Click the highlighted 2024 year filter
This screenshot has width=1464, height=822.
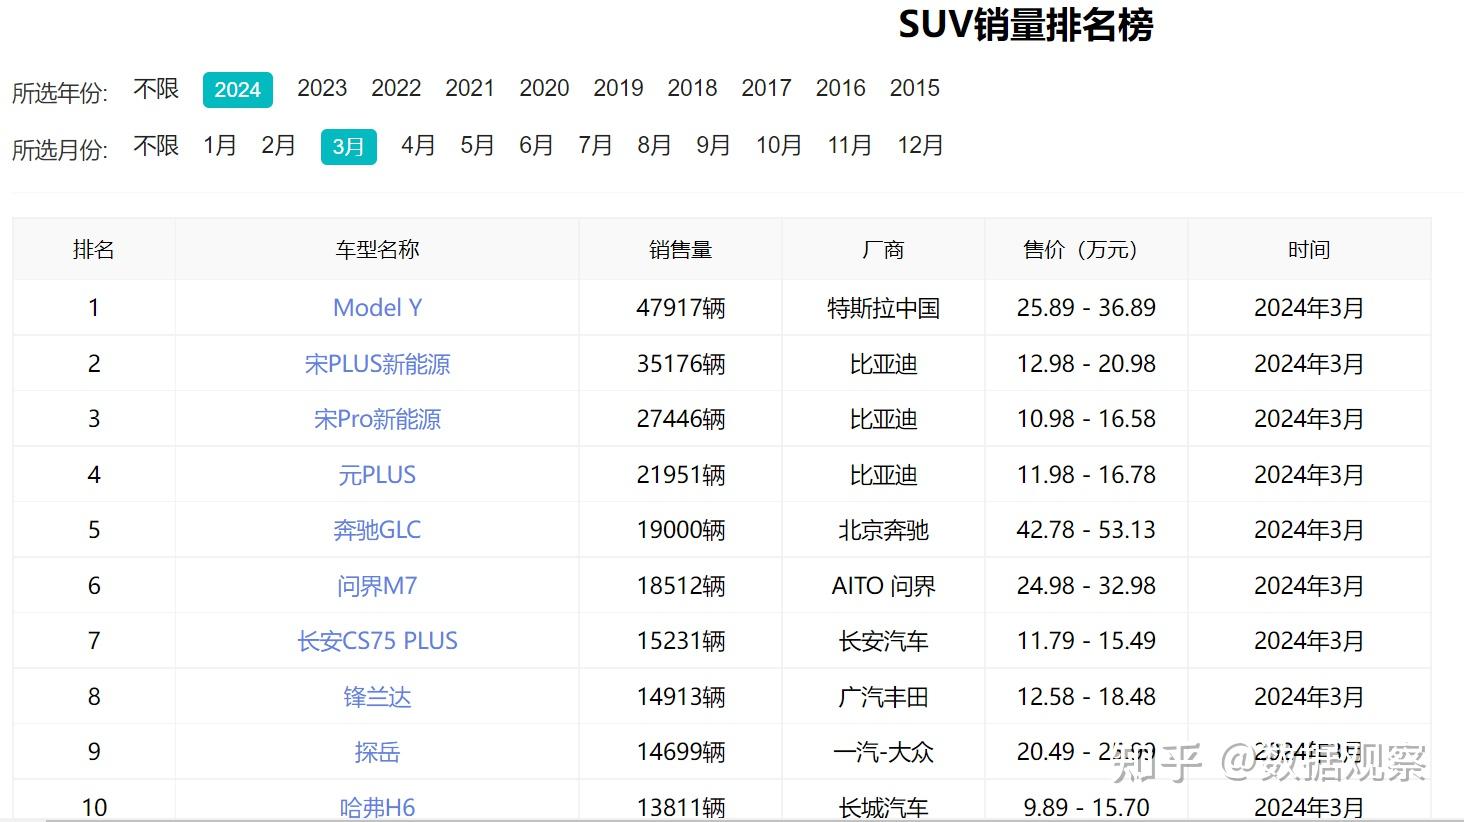click(x=237, y=89)
